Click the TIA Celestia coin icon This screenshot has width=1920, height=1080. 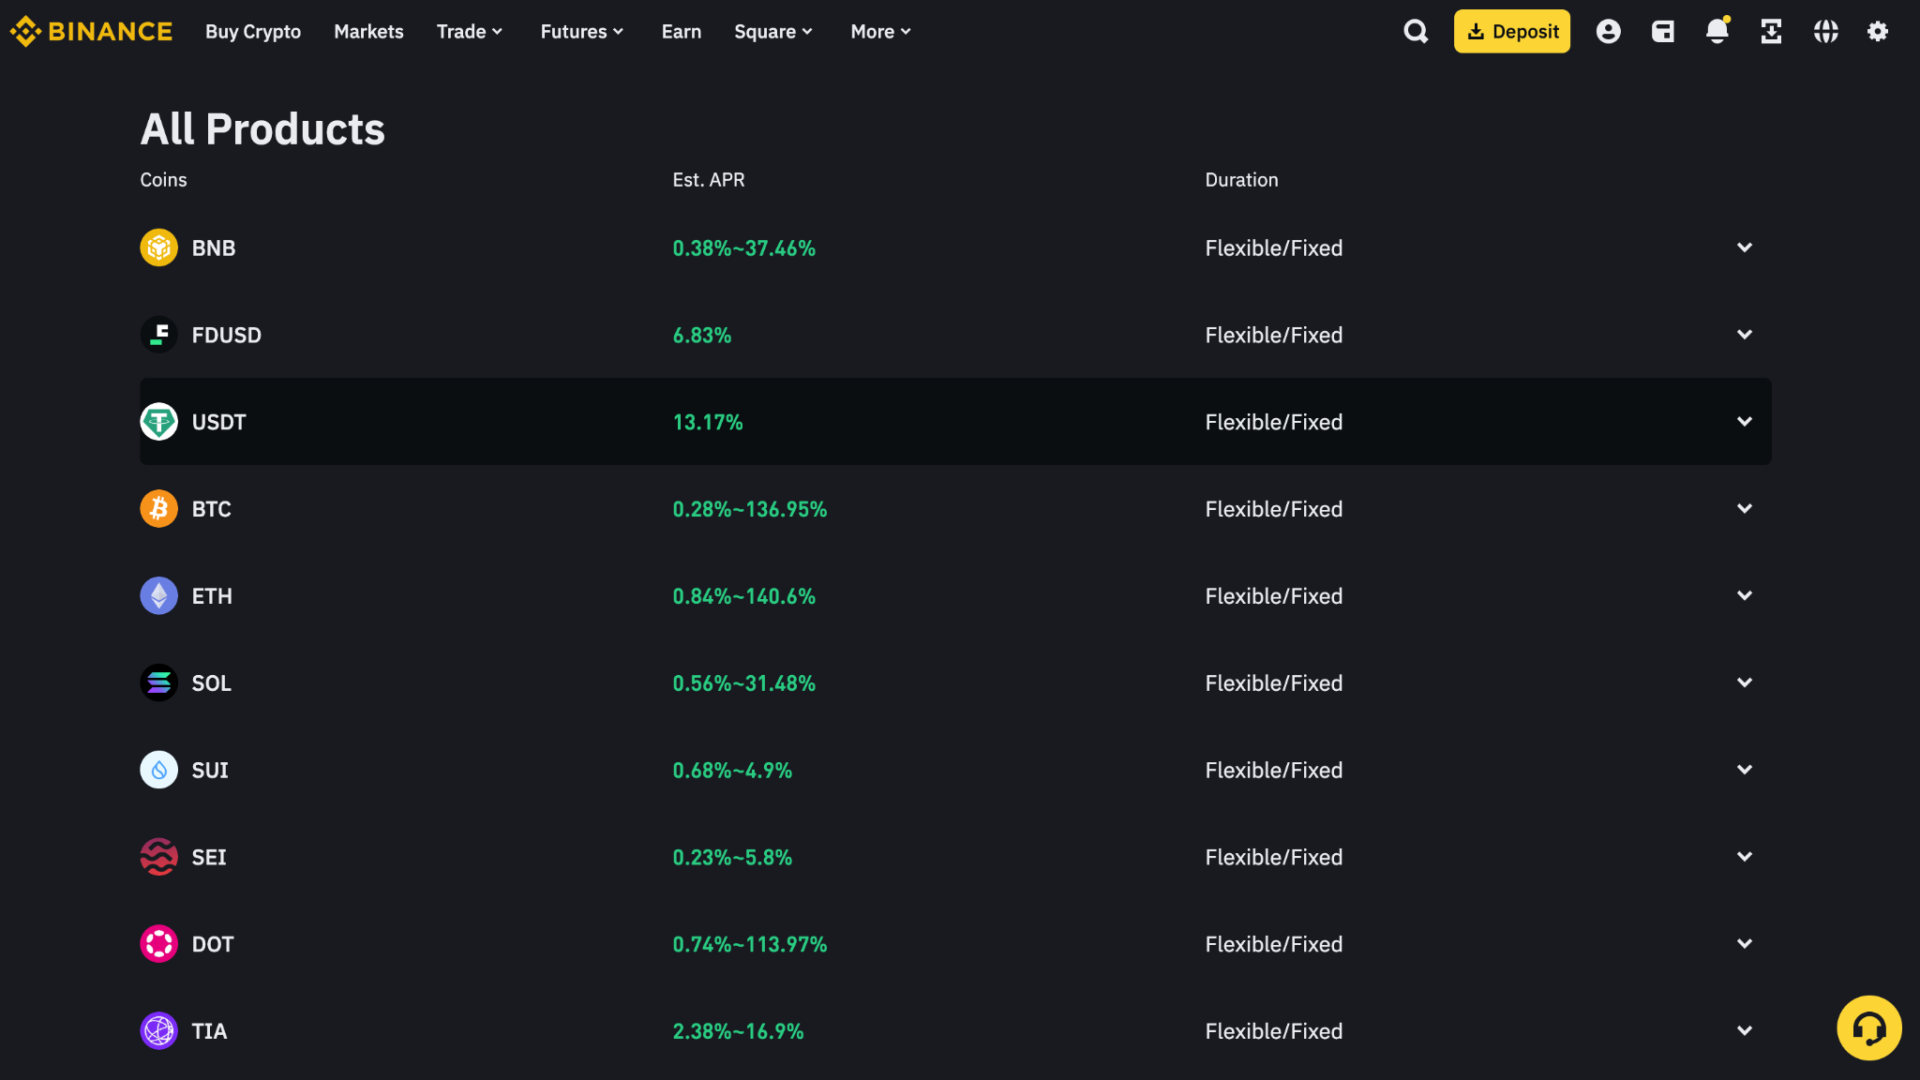tap(159, 1031)
